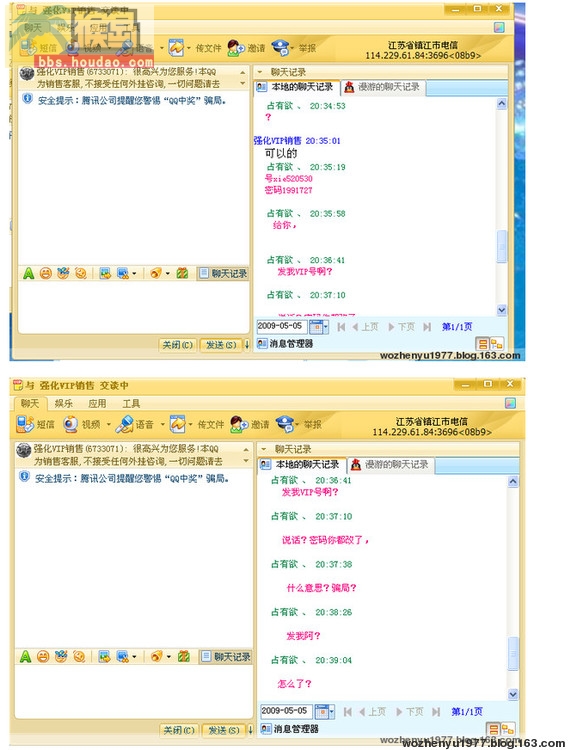This screenshot has height=750, width=571.
Task: Expand the 语音 dropdown arrow in lower window
Action: click(x=162, y=424)
